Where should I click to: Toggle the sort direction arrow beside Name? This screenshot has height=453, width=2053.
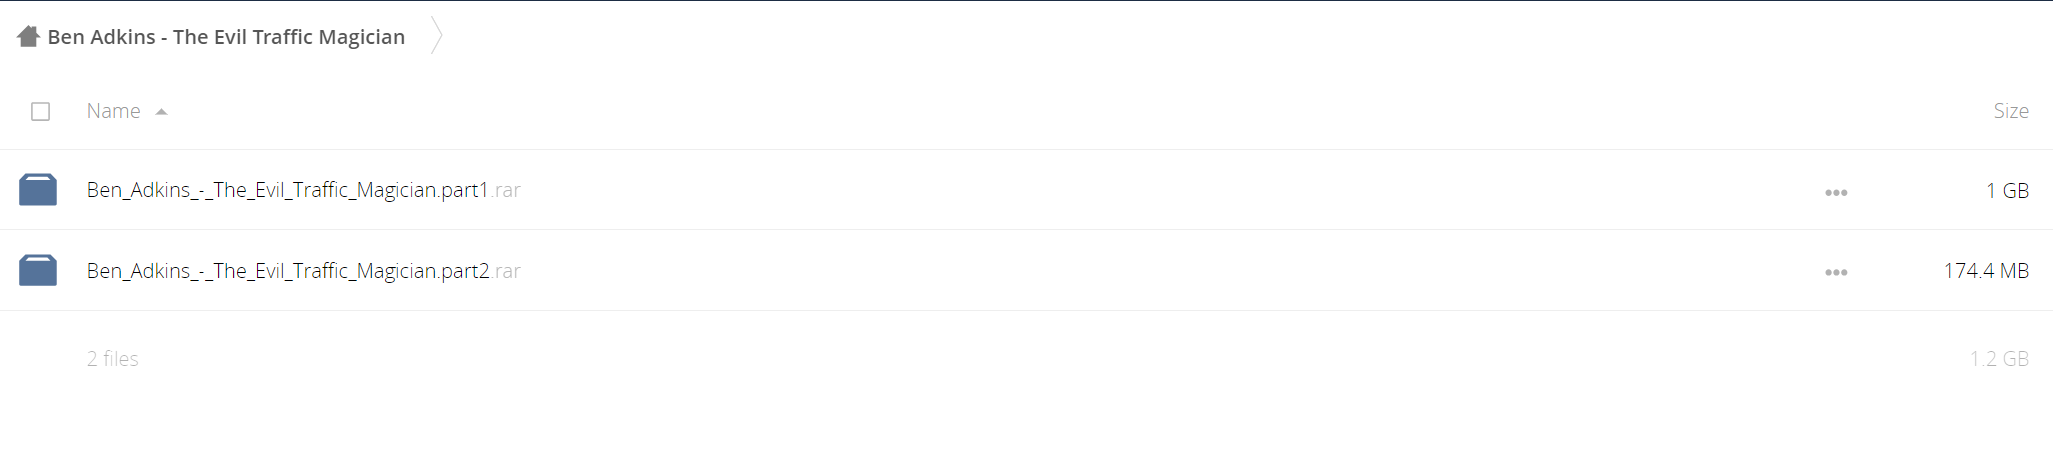161,112
